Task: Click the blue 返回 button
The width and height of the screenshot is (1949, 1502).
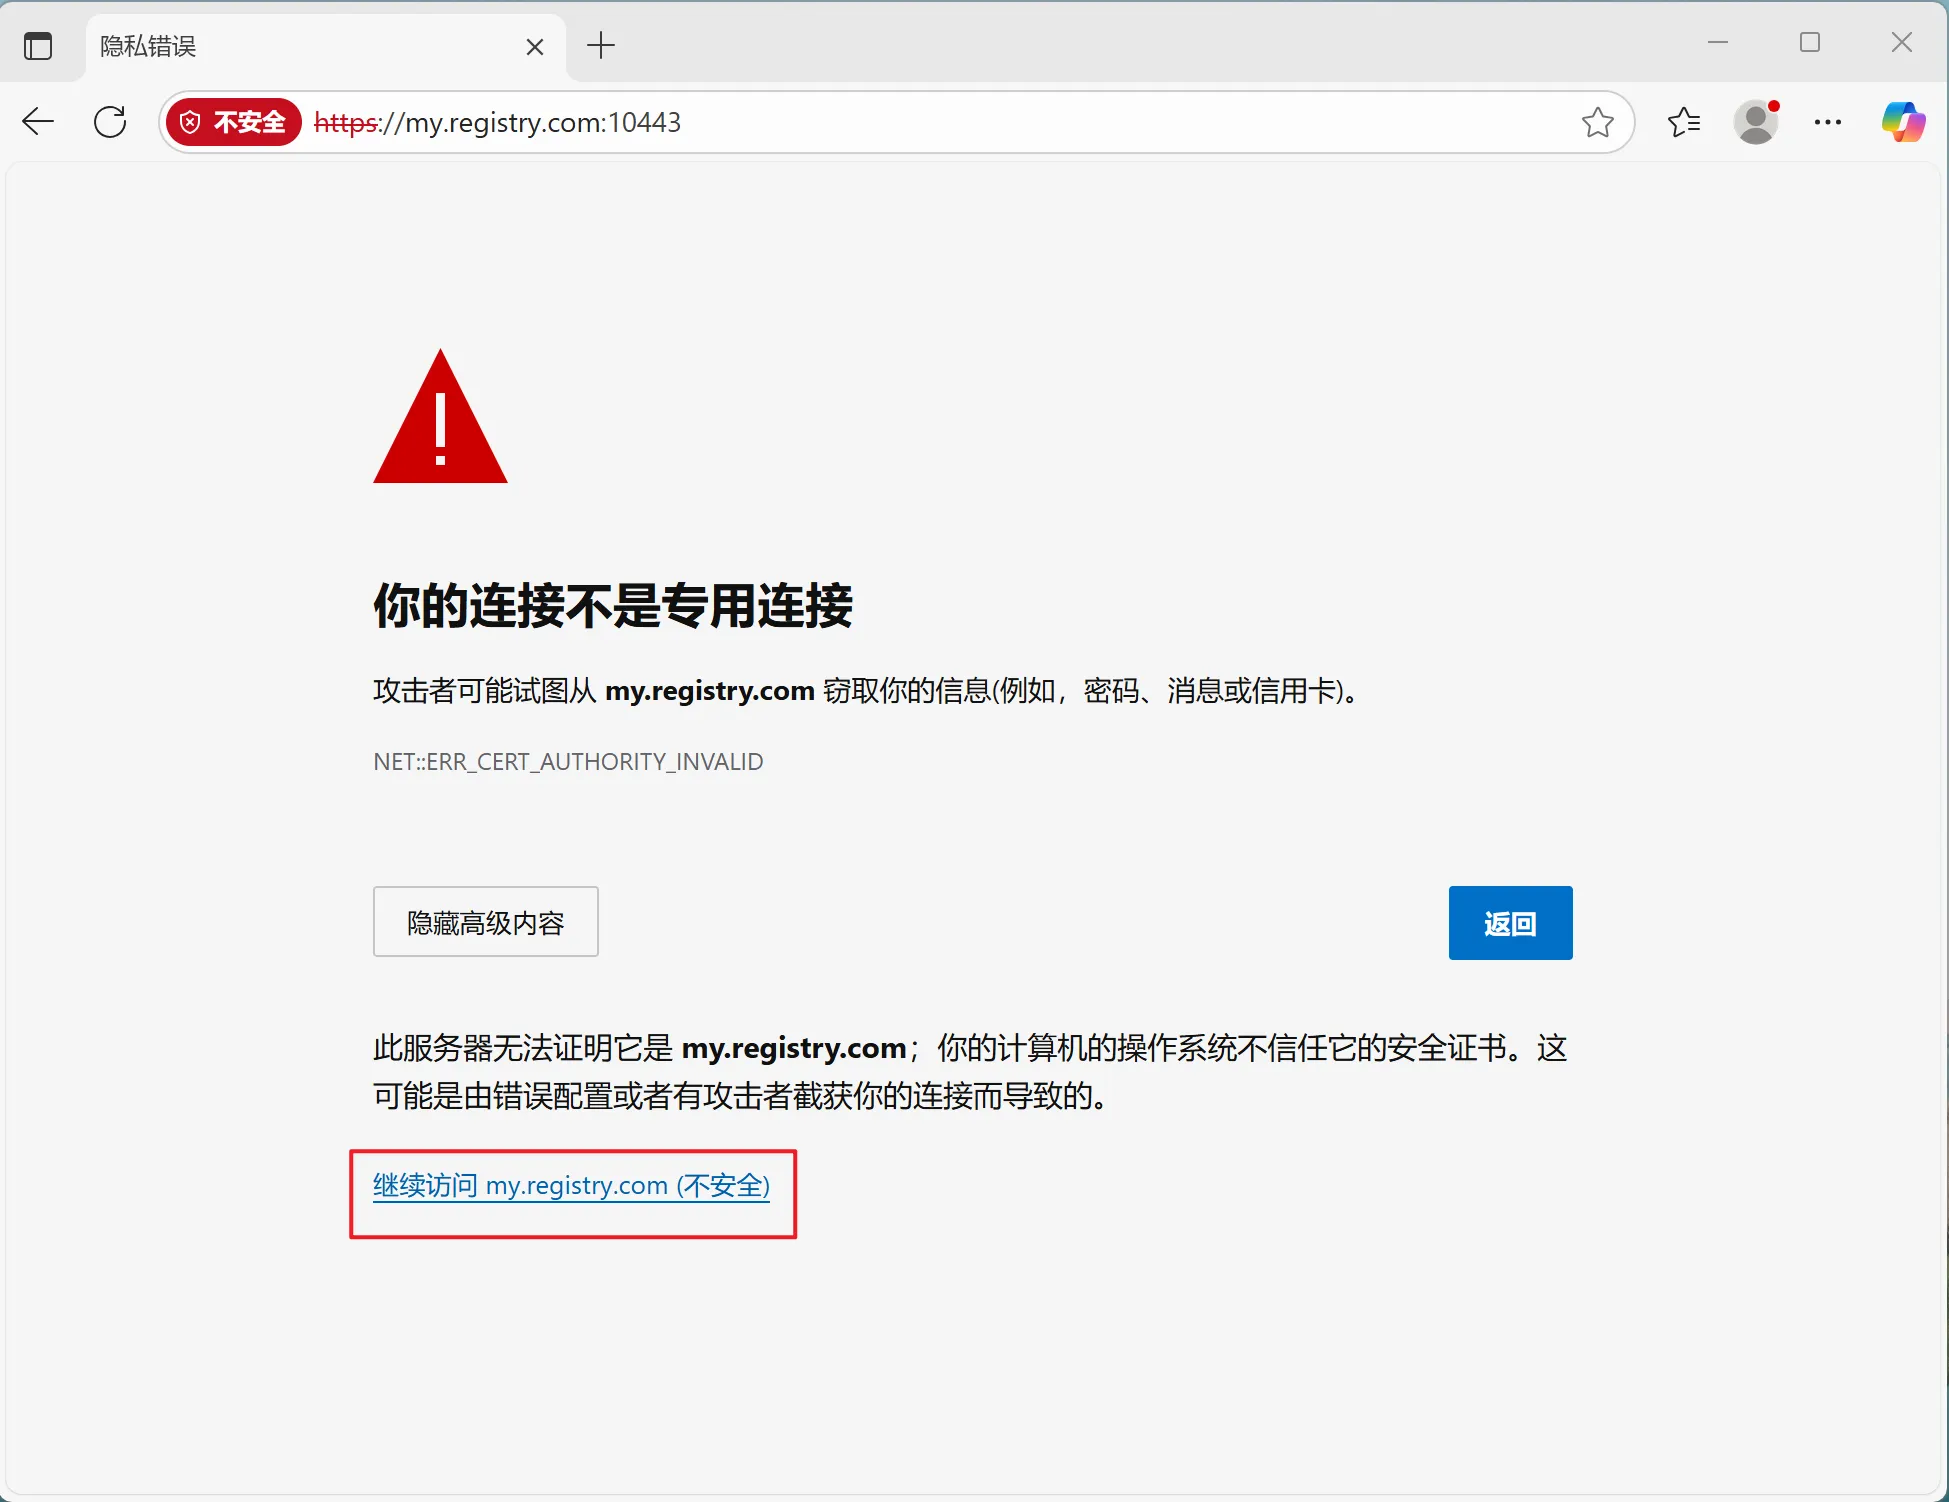Action: coord(1510,923)
